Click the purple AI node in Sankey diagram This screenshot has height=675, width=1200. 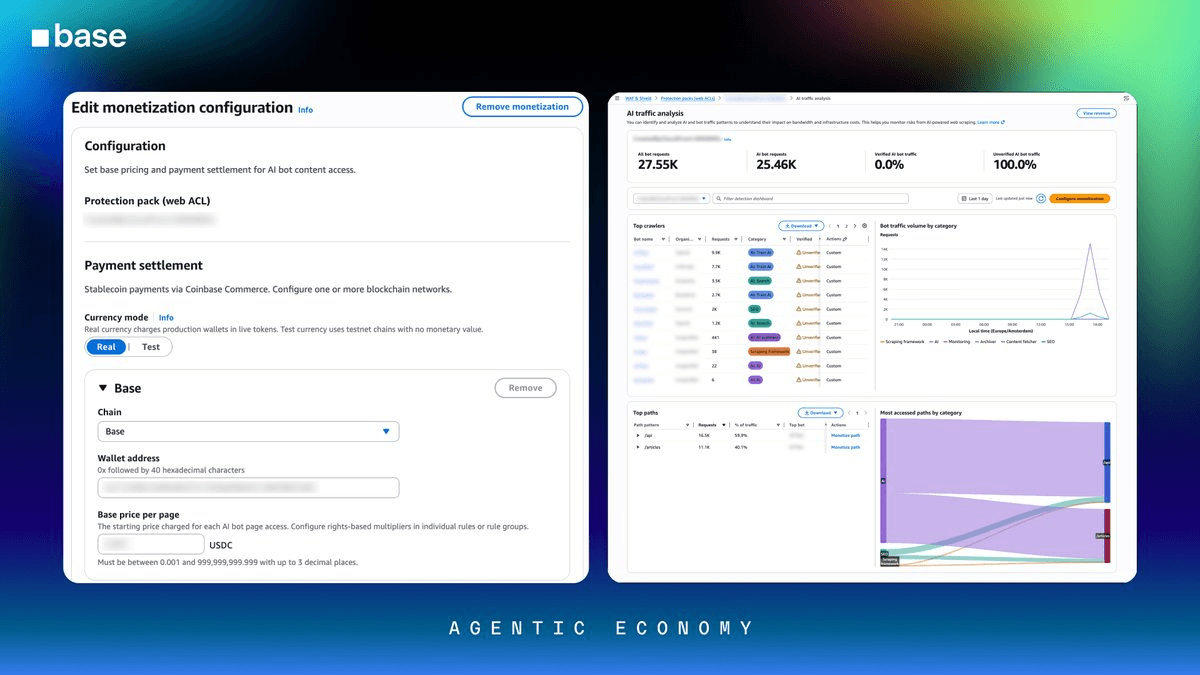click(883, 481)
